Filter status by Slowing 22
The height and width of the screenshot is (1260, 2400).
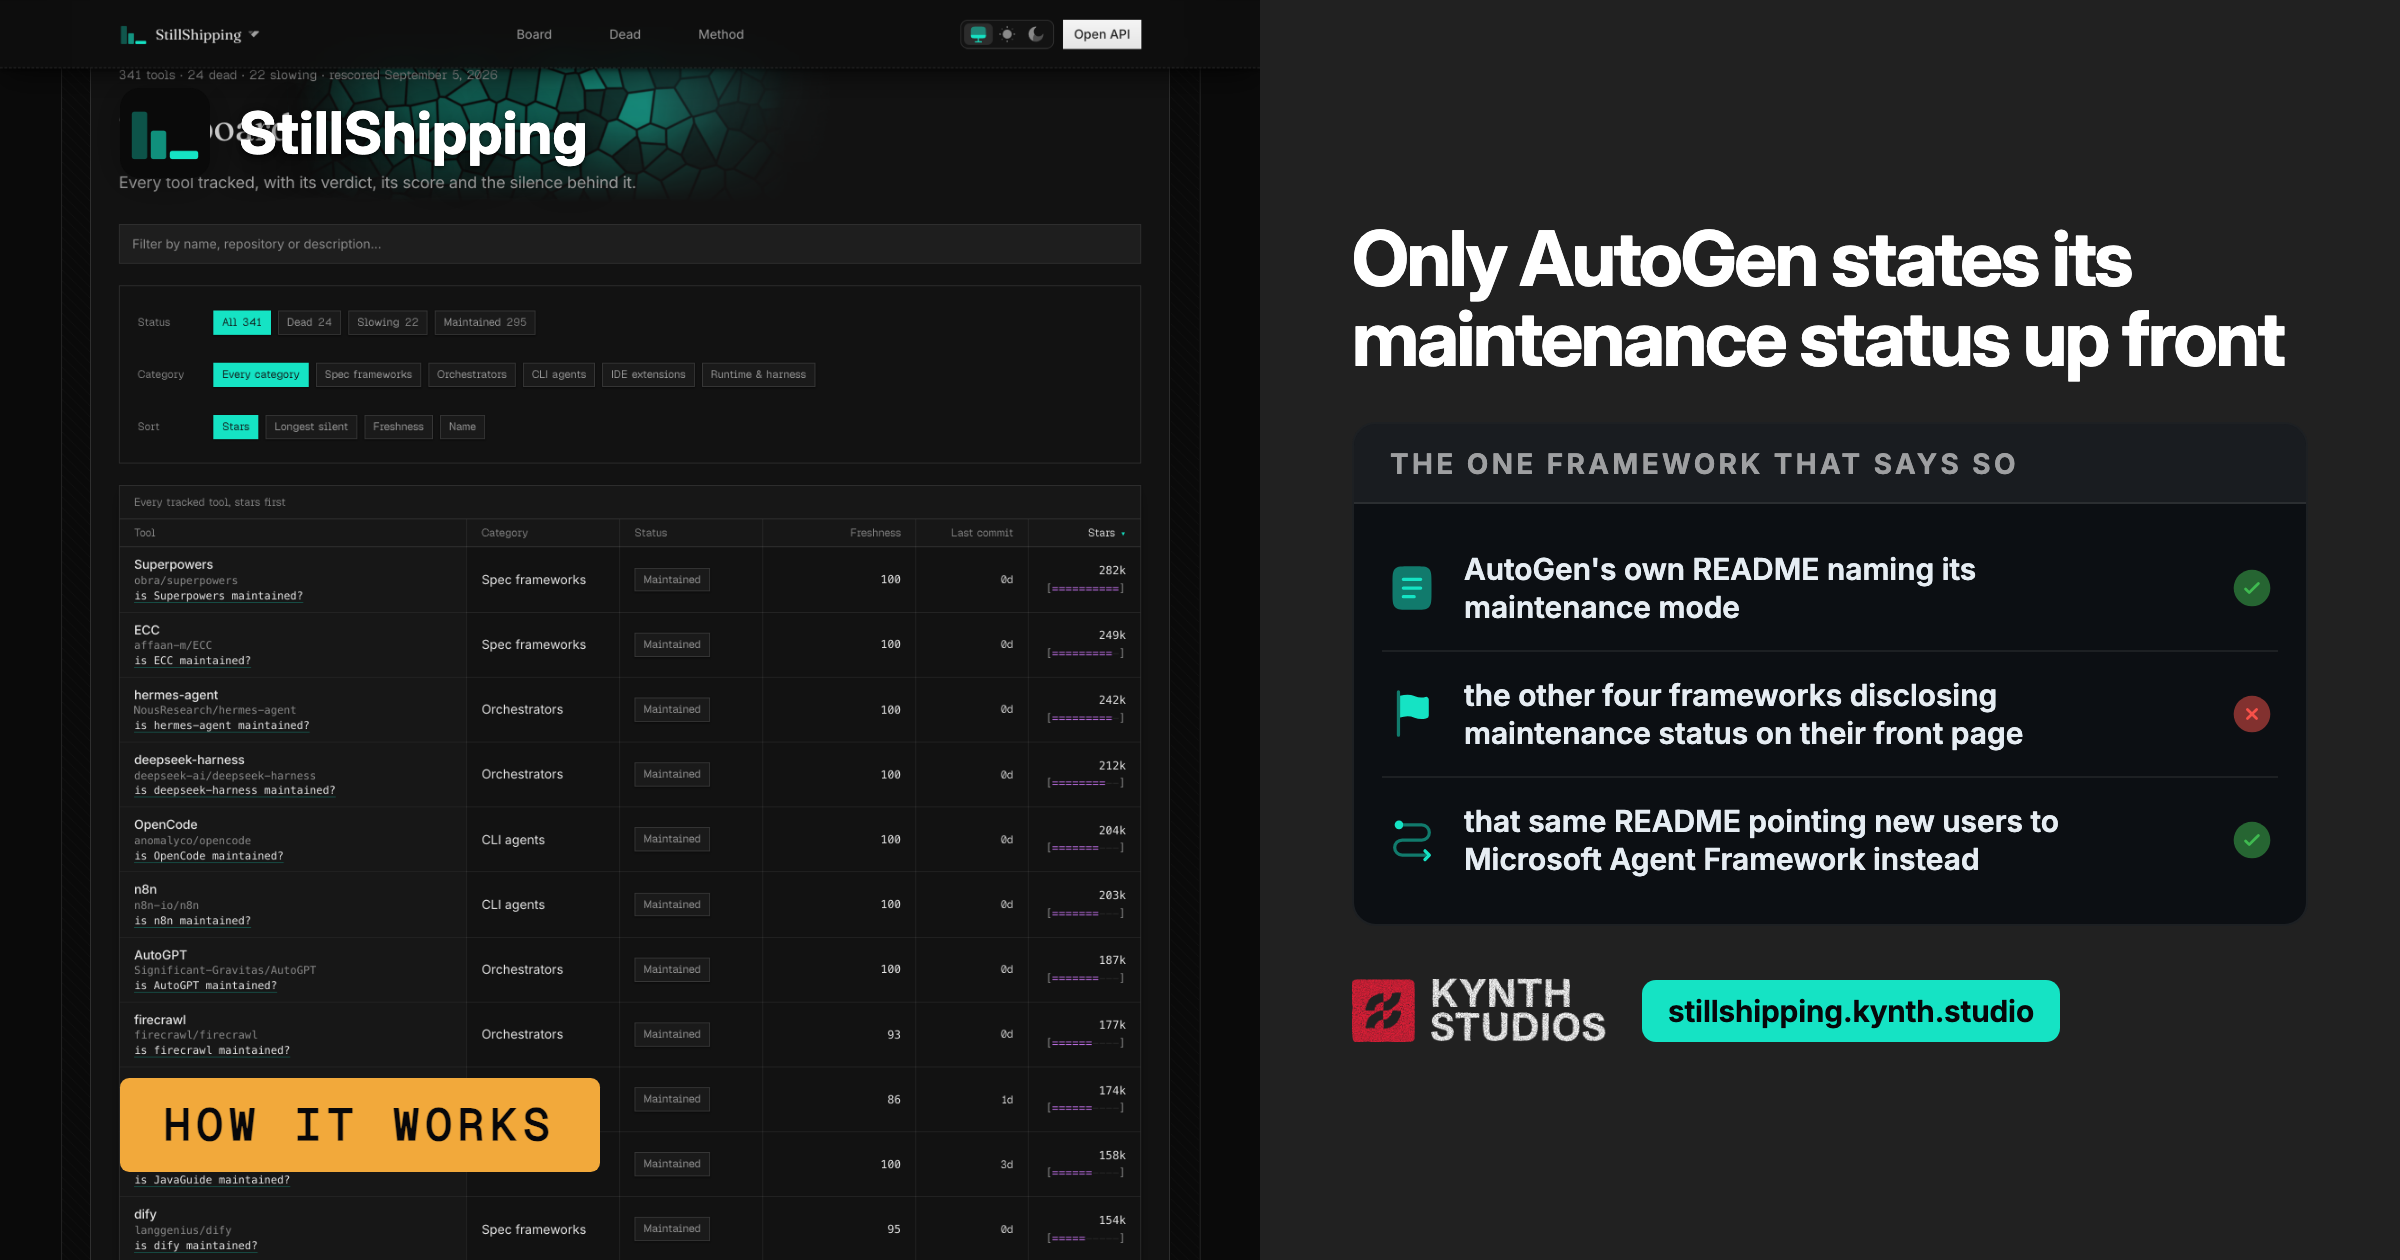point(388,322)
